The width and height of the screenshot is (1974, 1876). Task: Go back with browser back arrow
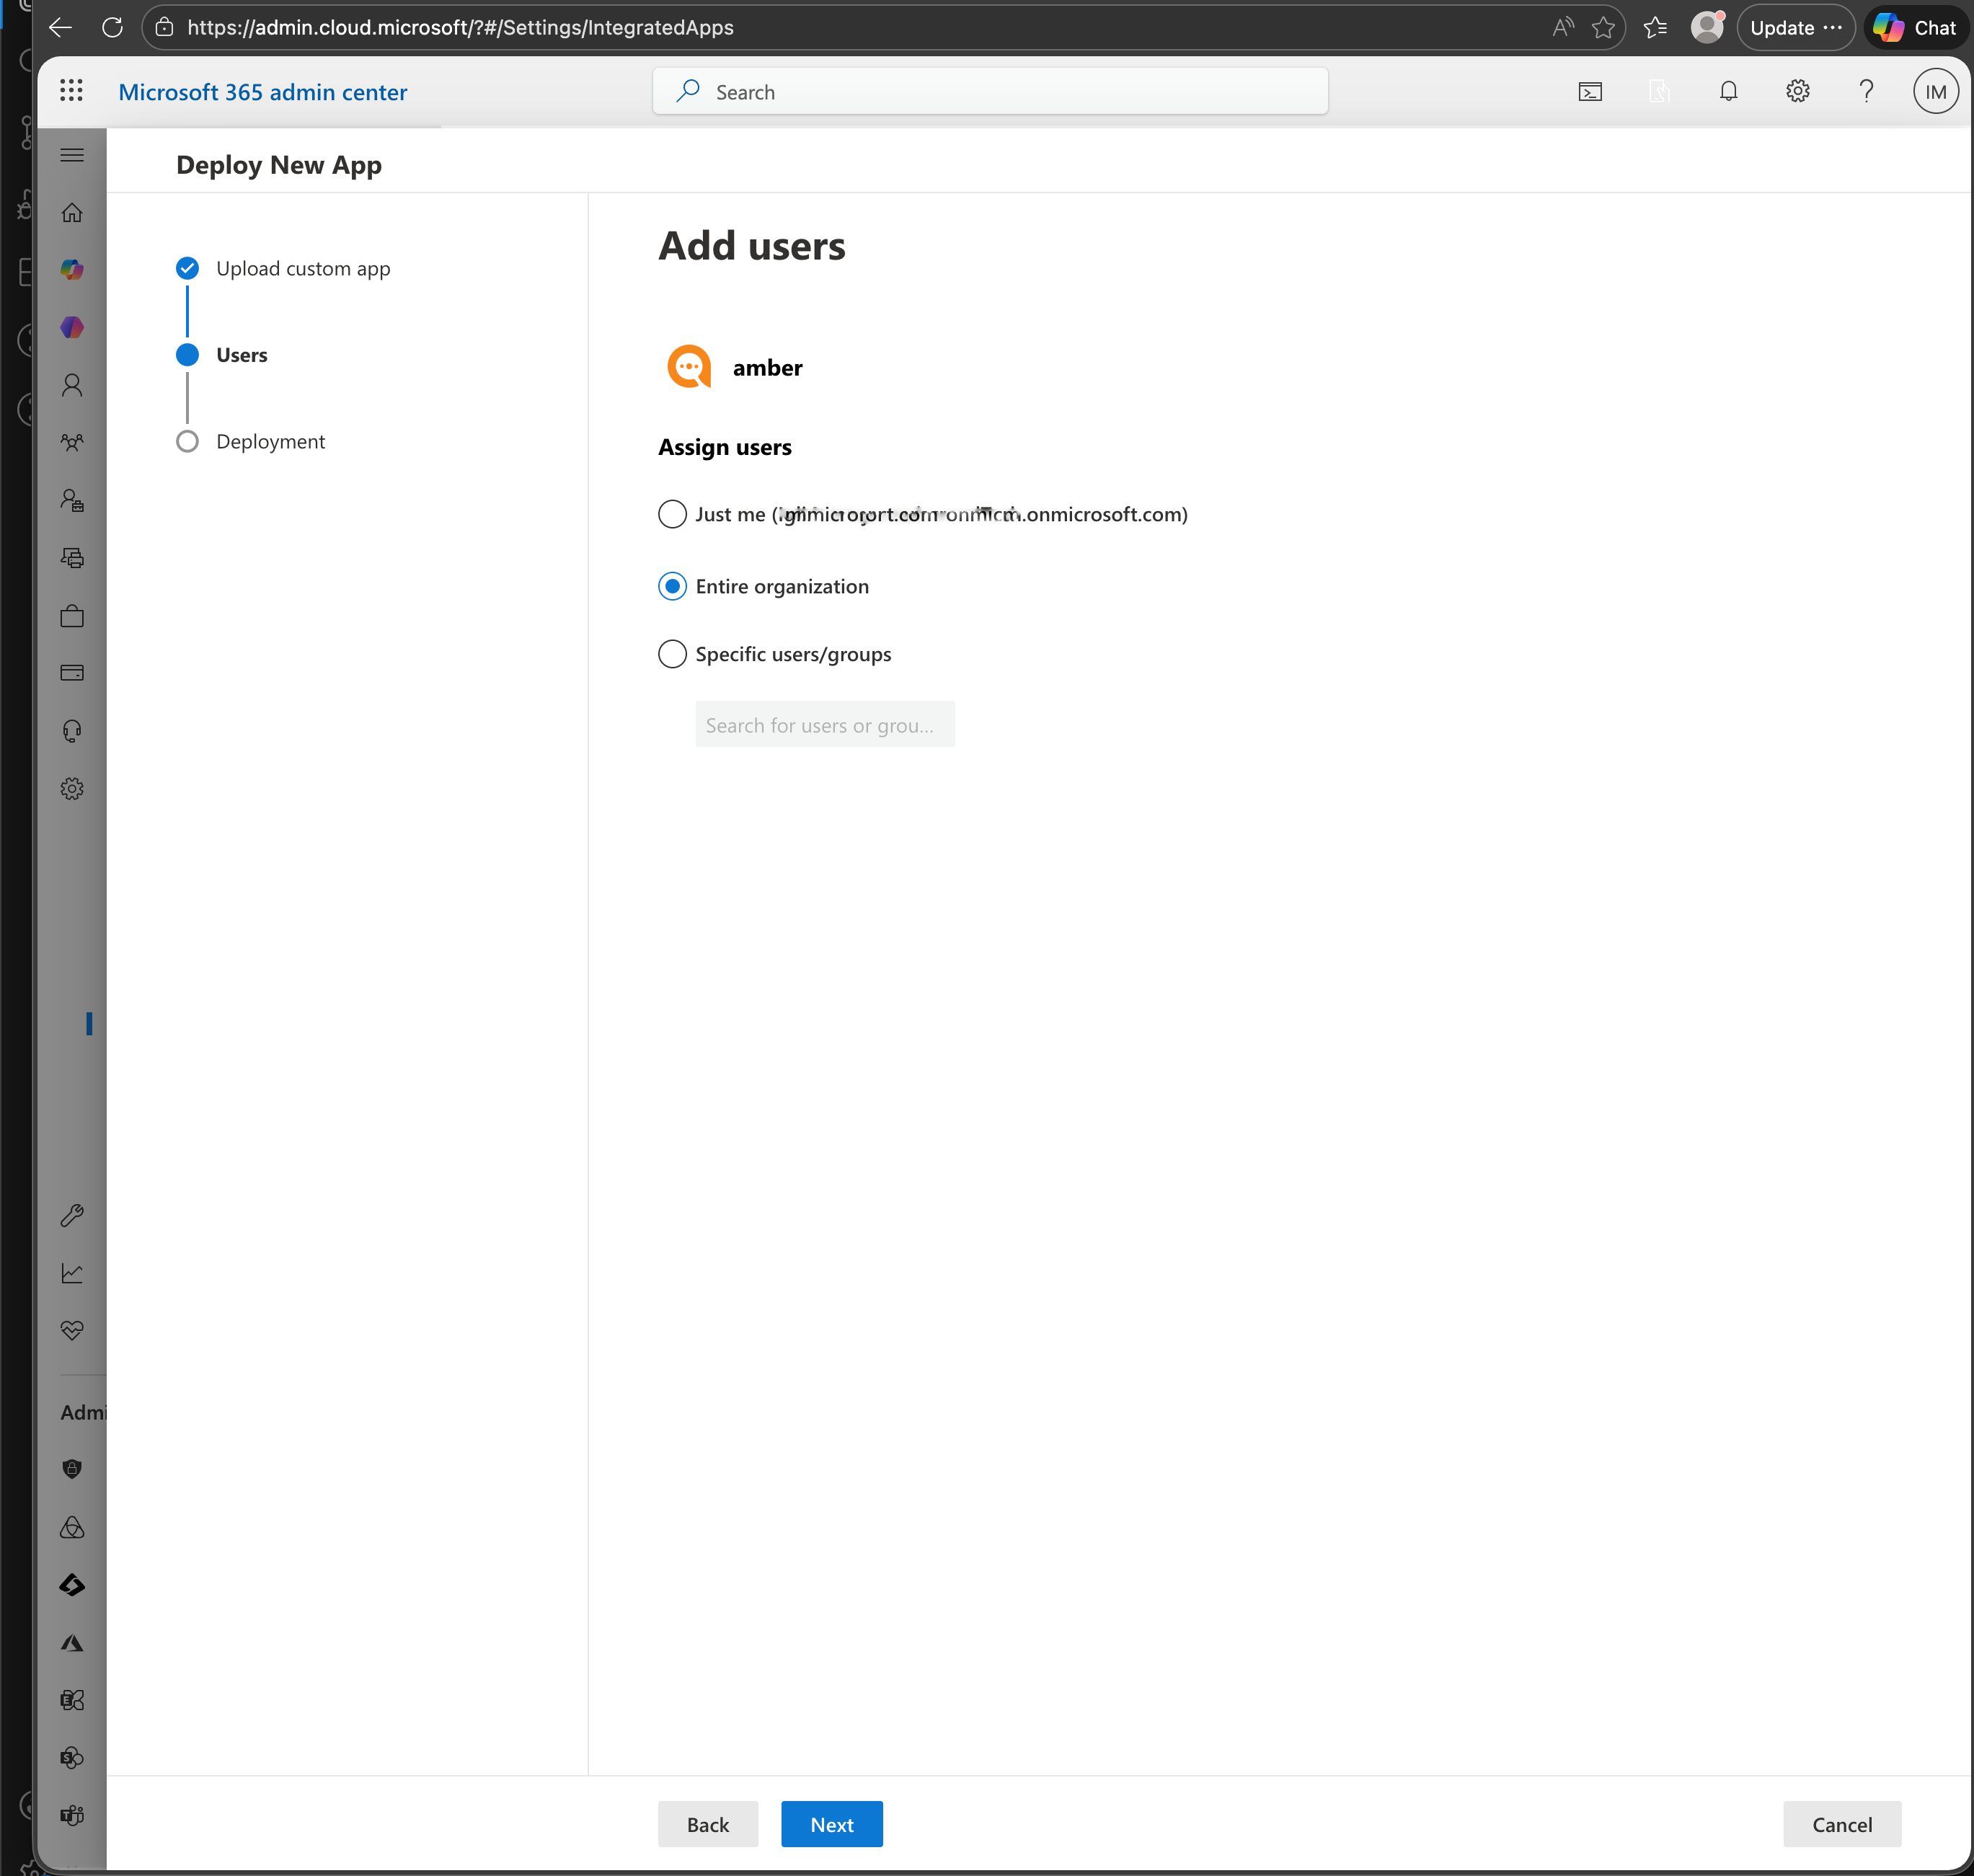[60, 28]
